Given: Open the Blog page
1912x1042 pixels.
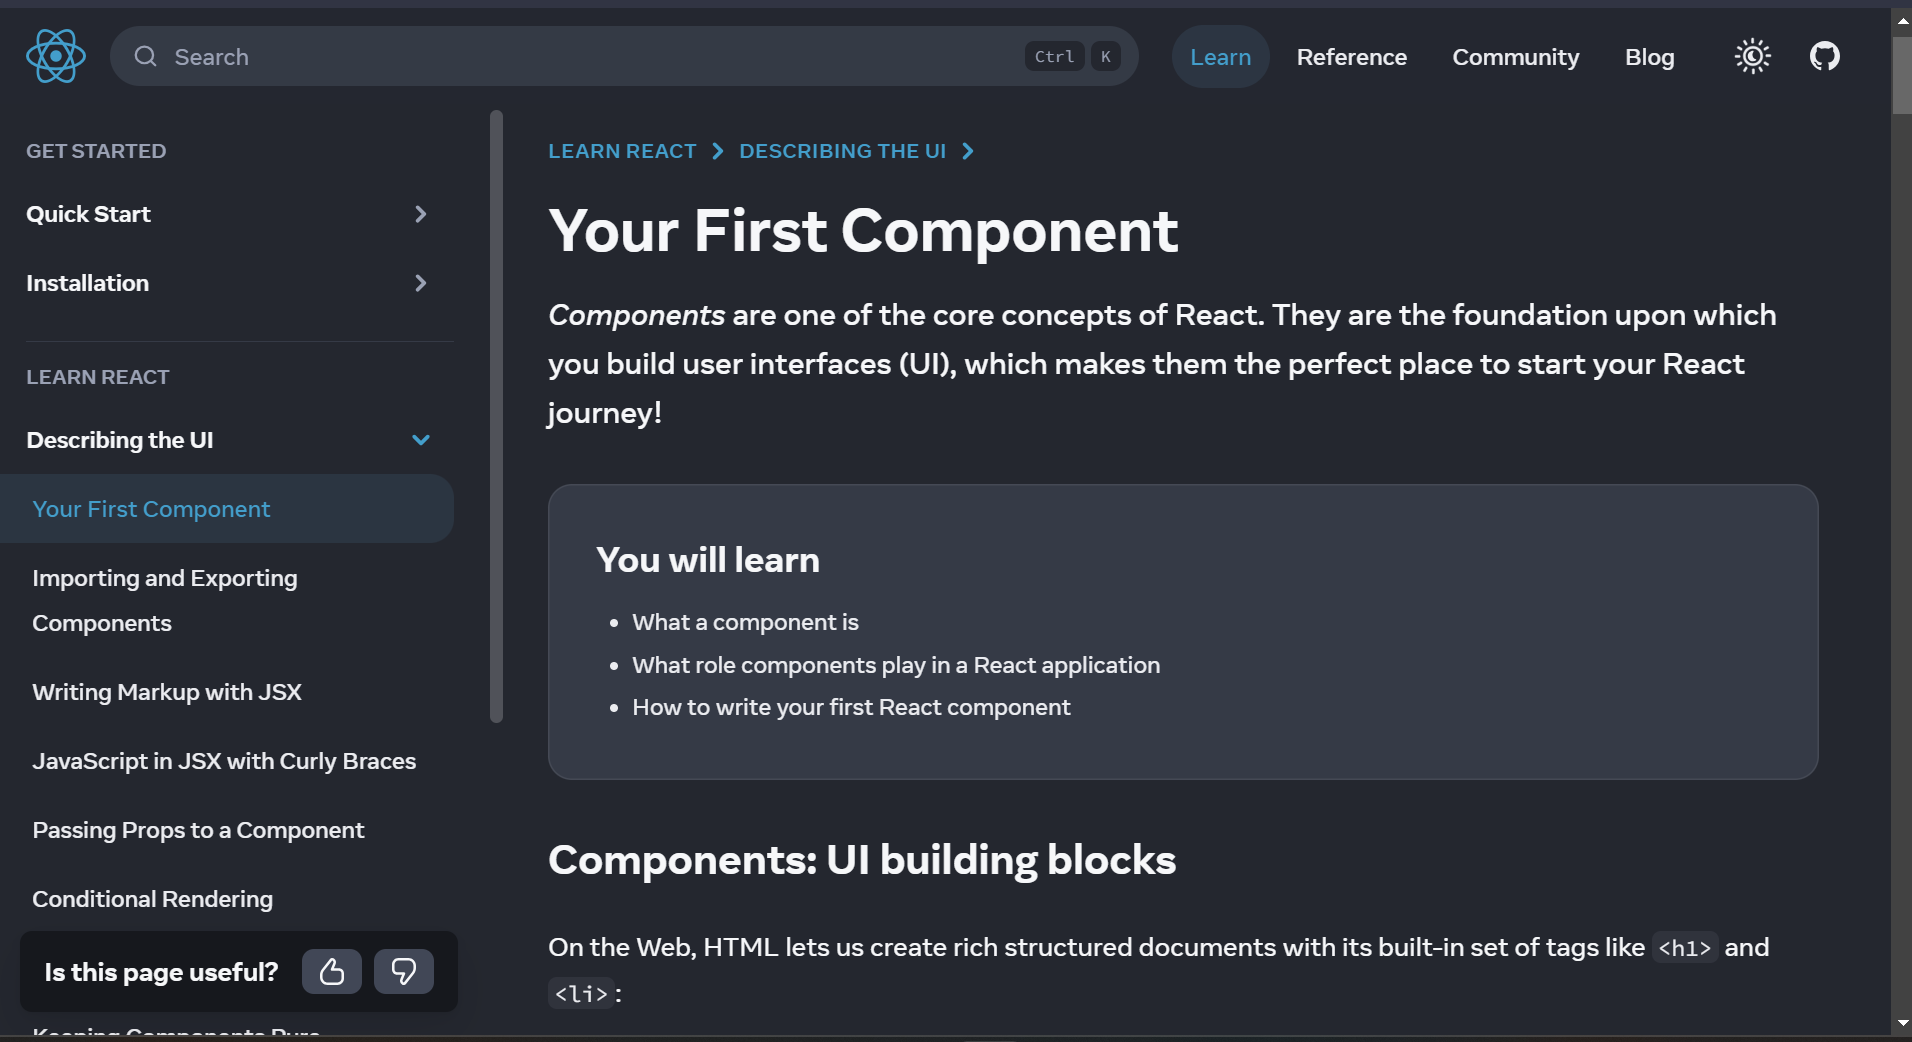Looking at the screenshot, I should [x=1648, y=56].
